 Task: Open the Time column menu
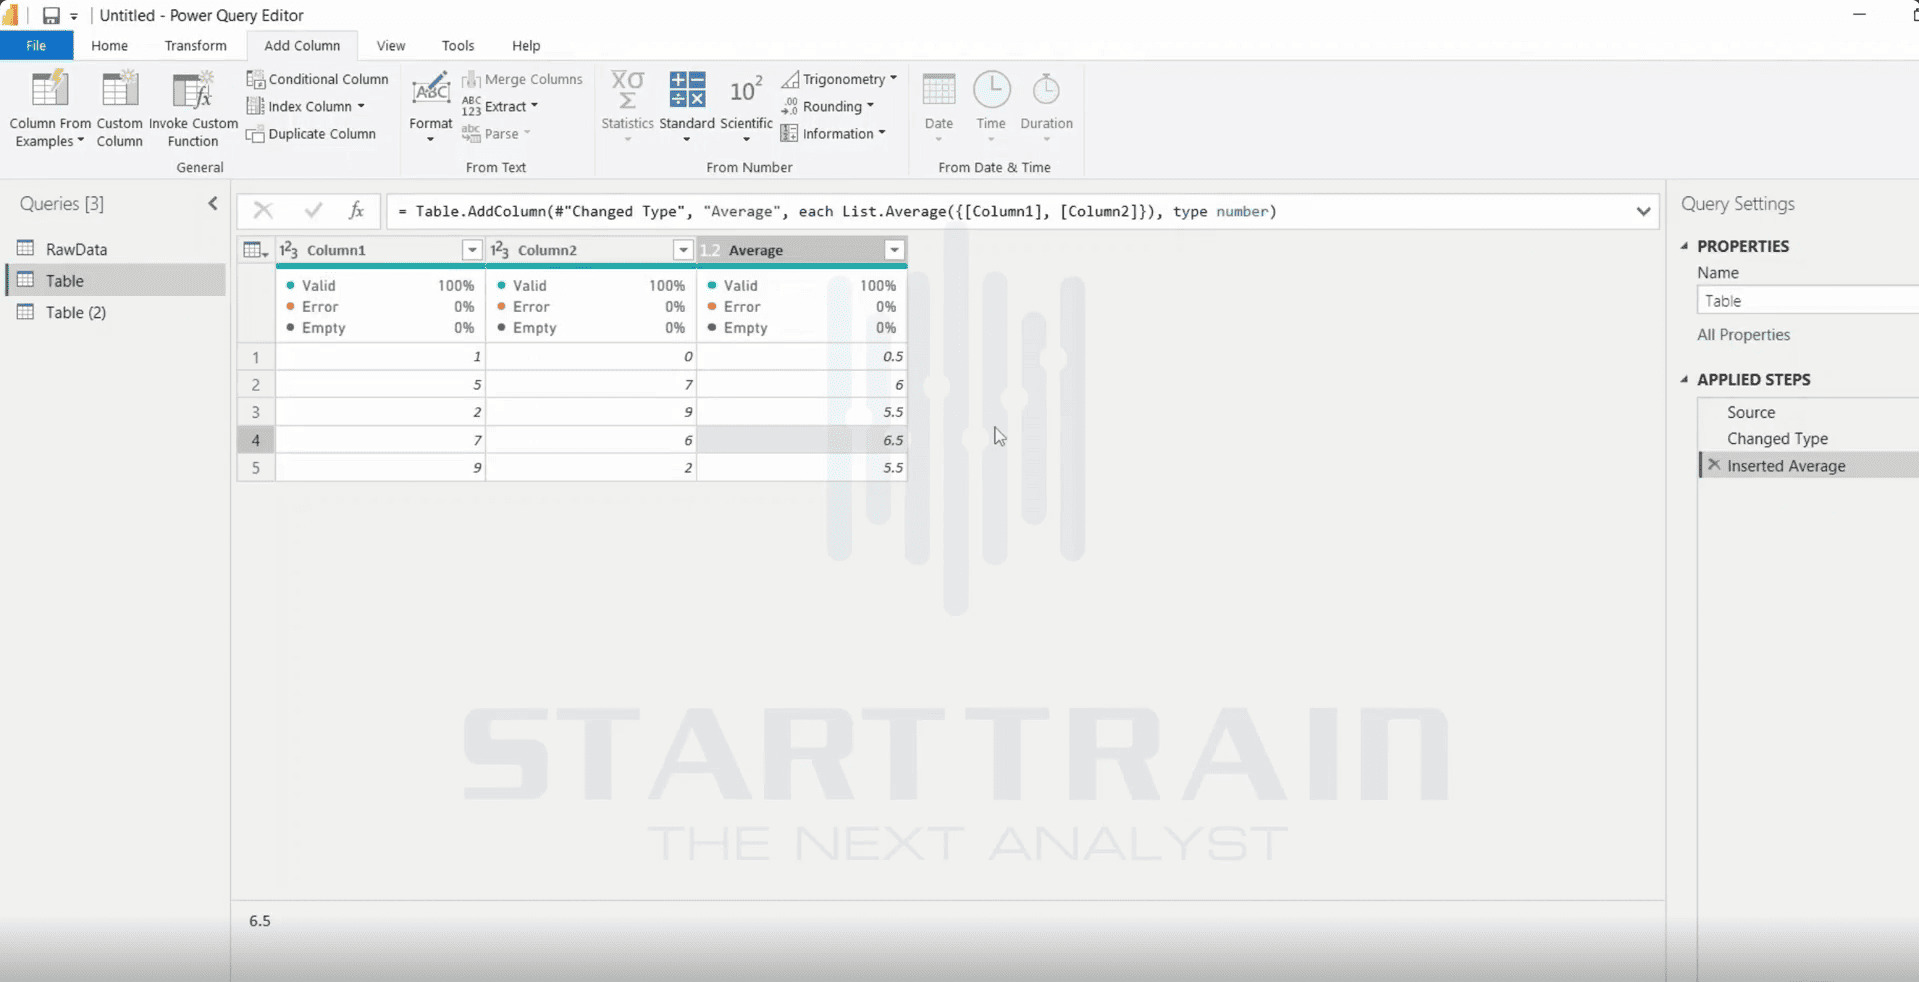click(991, 108)
